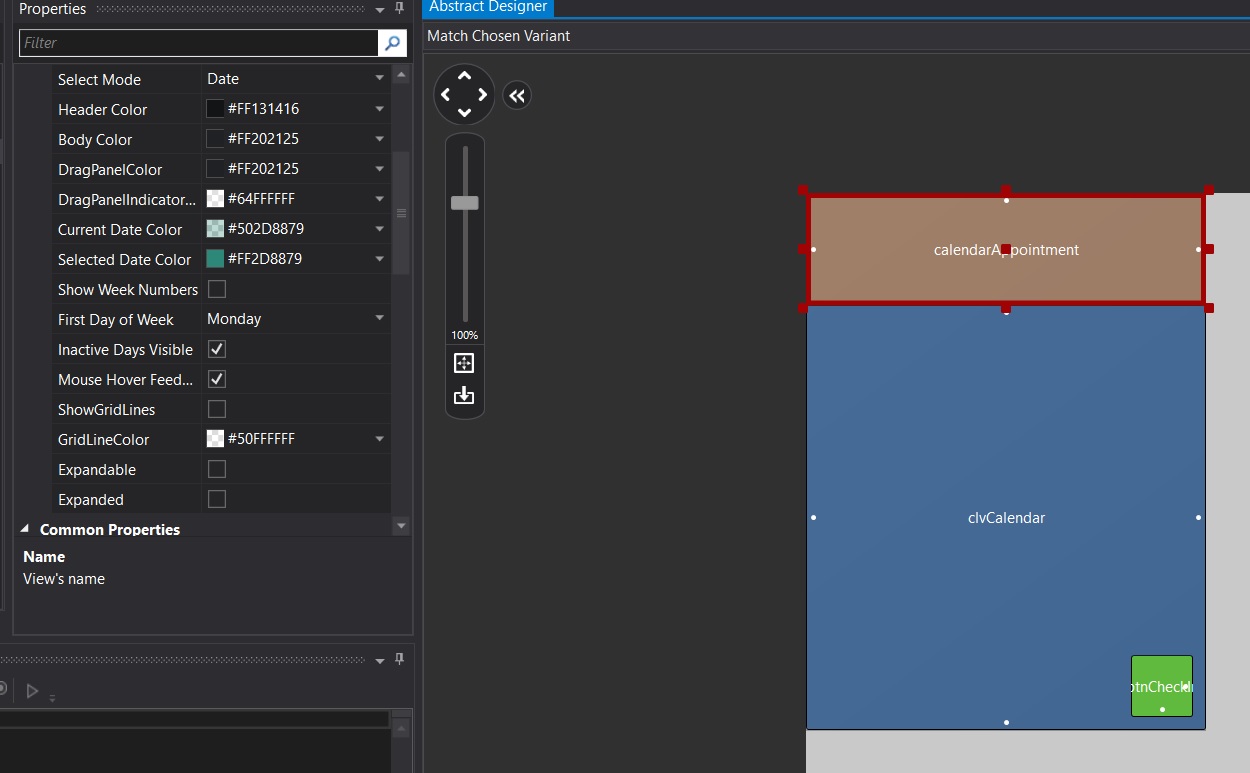Click the download arrow icon under zoom controls
The image size is (1250, 773).
[464, 396]
